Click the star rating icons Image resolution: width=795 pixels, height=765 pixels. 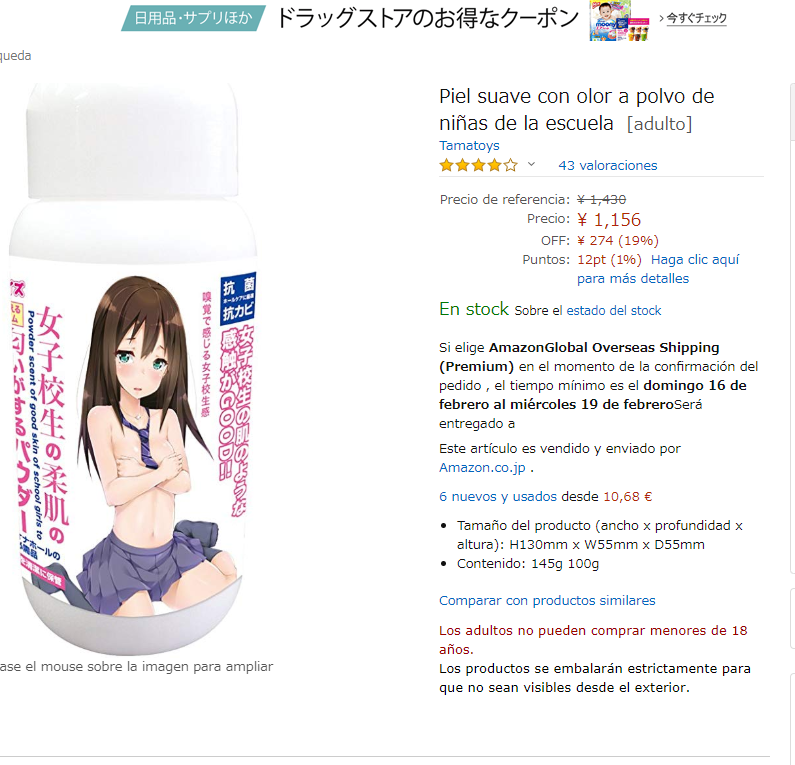[x=478, y=165]
